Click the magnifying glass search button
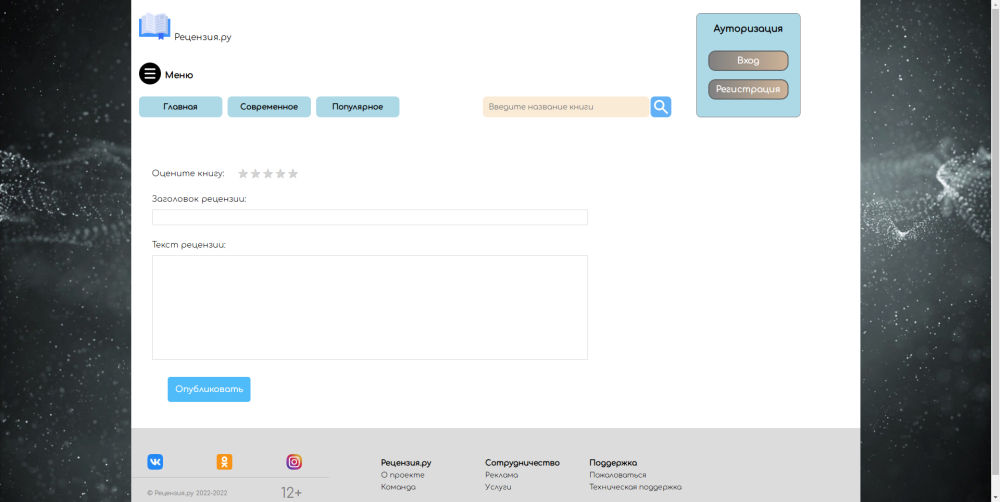This screenshot has height=502, width=1000. (x=661, y=107)
